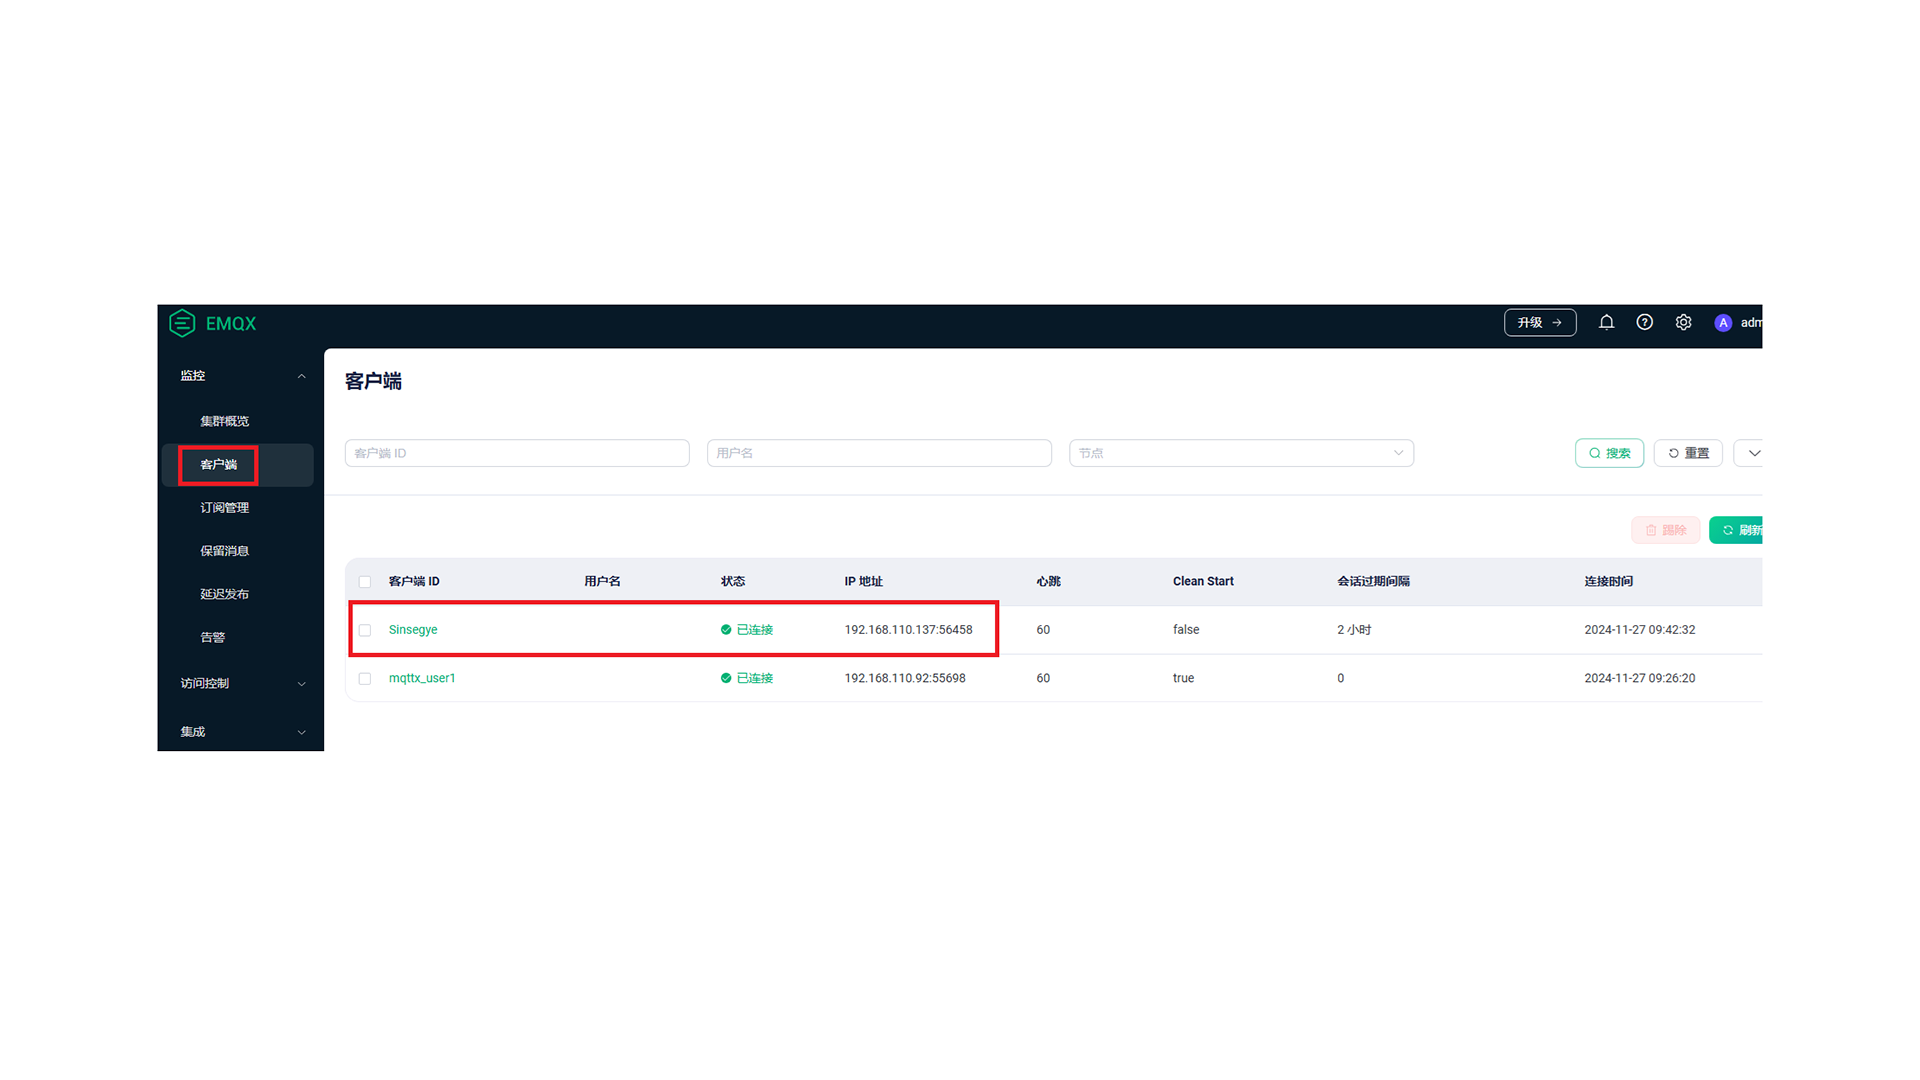Click connection time 2024-11-27 09:26:20

(x=1640, y=678)
